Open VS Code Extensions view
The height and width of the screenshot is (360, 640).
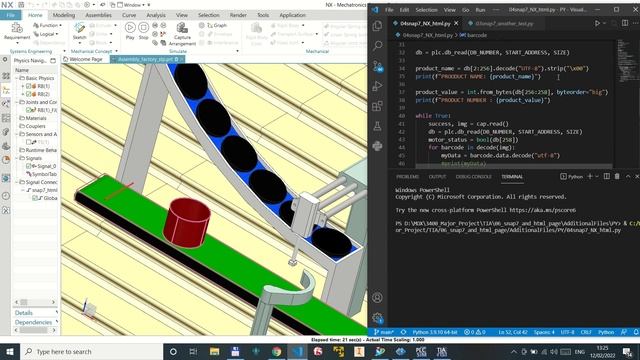click(378, 106)
